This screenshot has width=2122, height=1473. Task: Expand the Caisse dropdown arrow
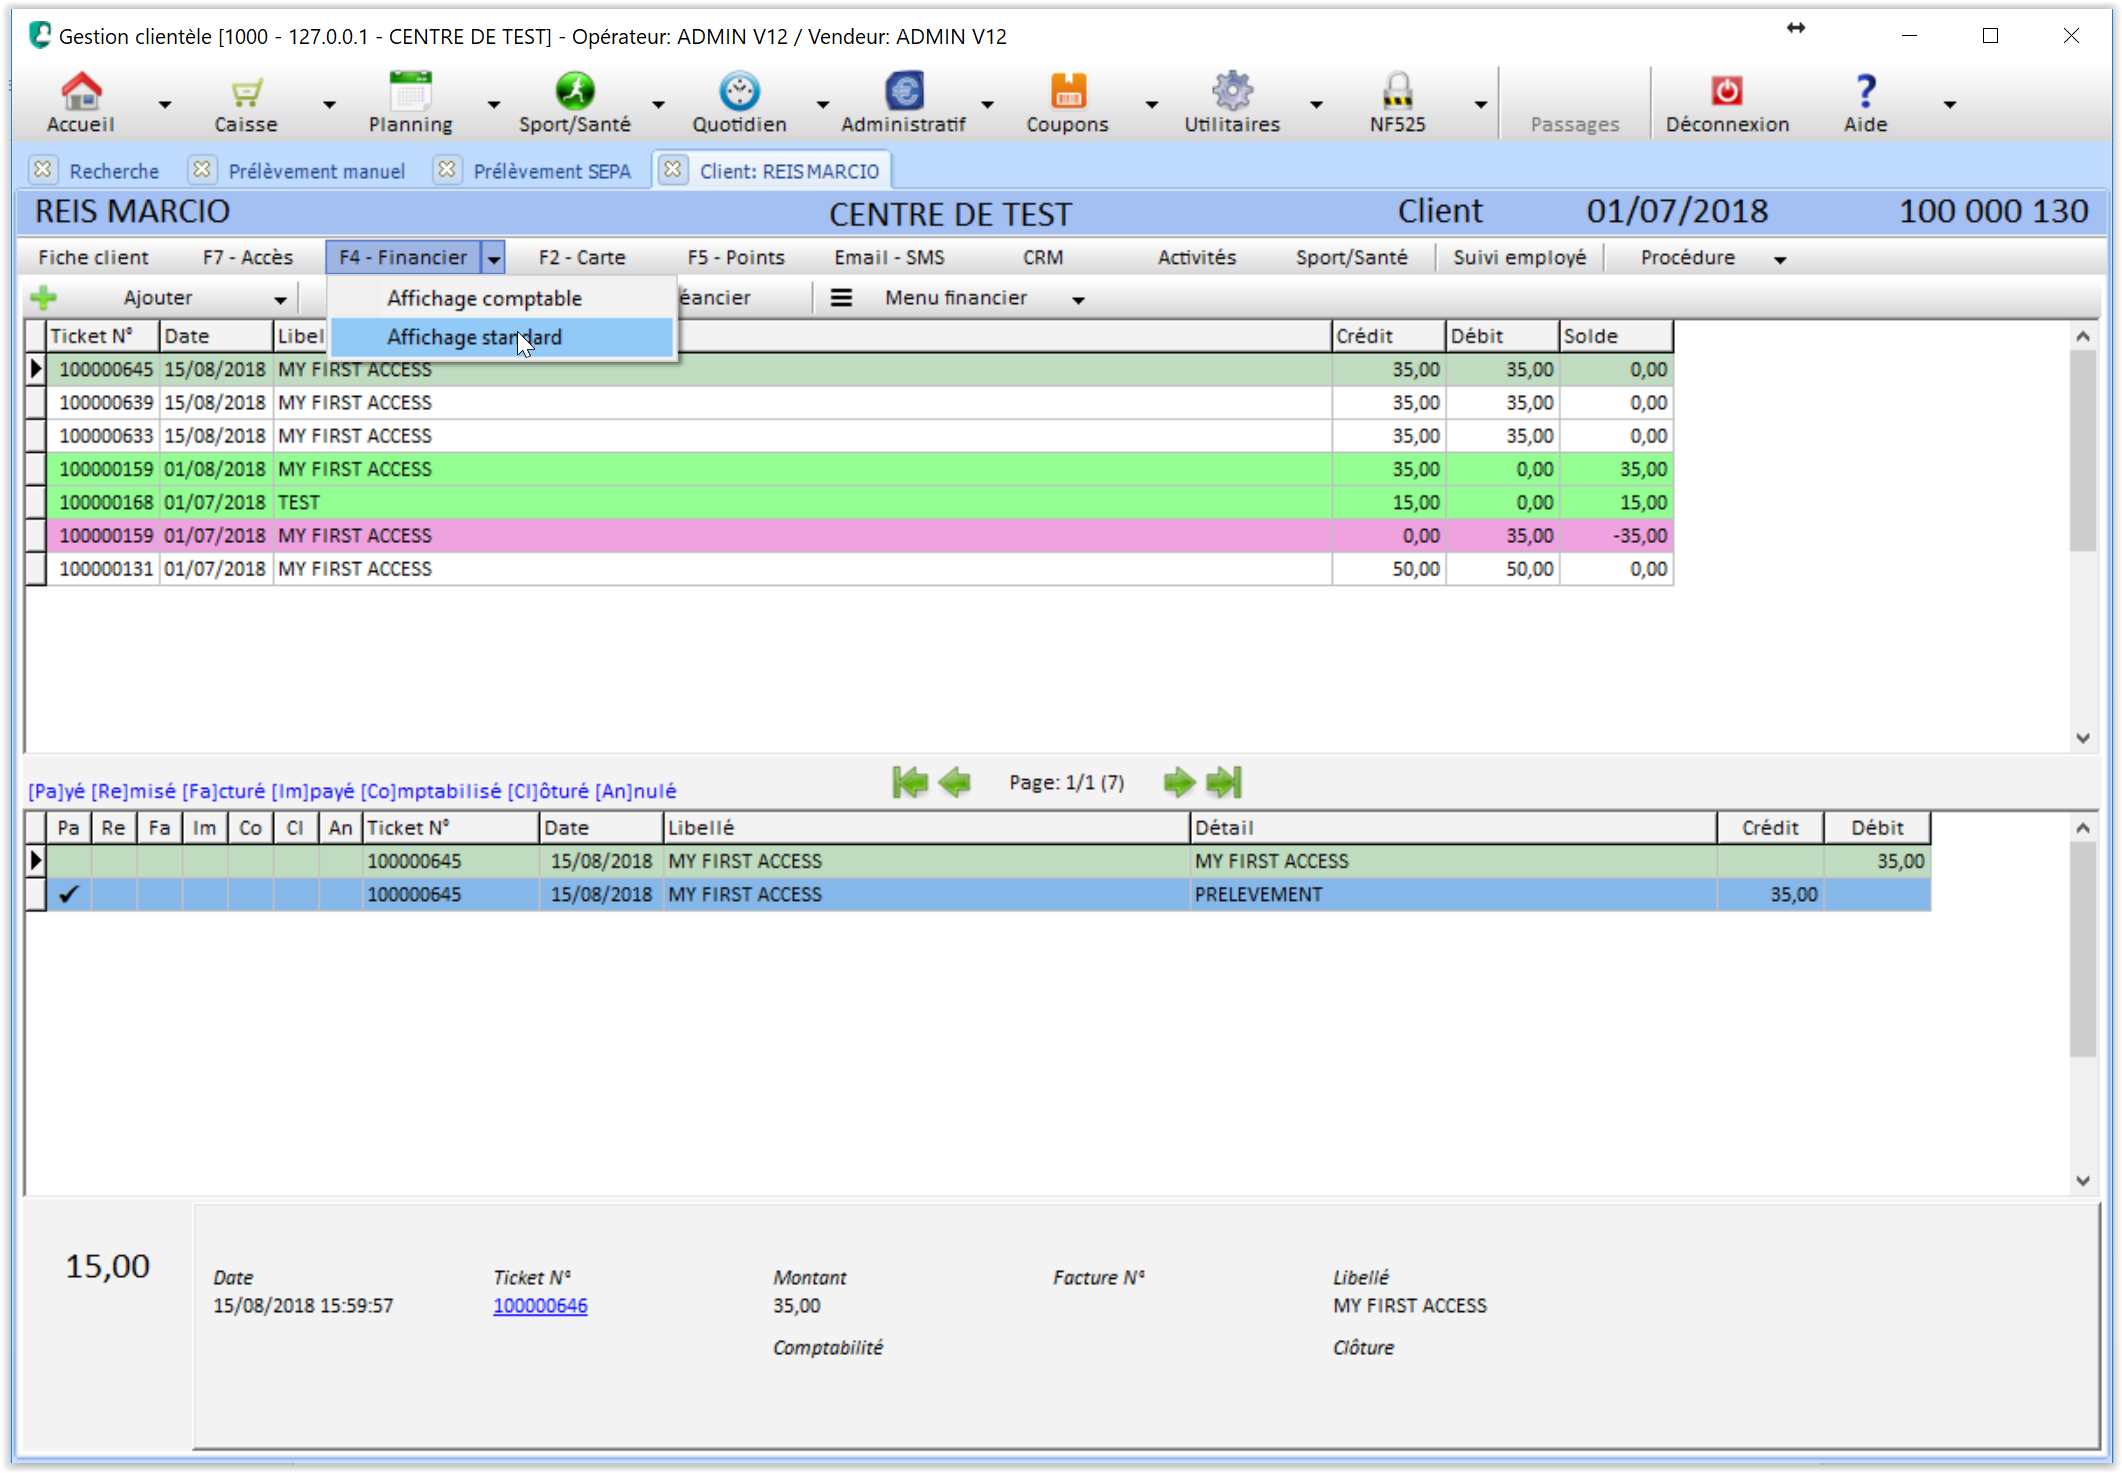click(329, 104)
